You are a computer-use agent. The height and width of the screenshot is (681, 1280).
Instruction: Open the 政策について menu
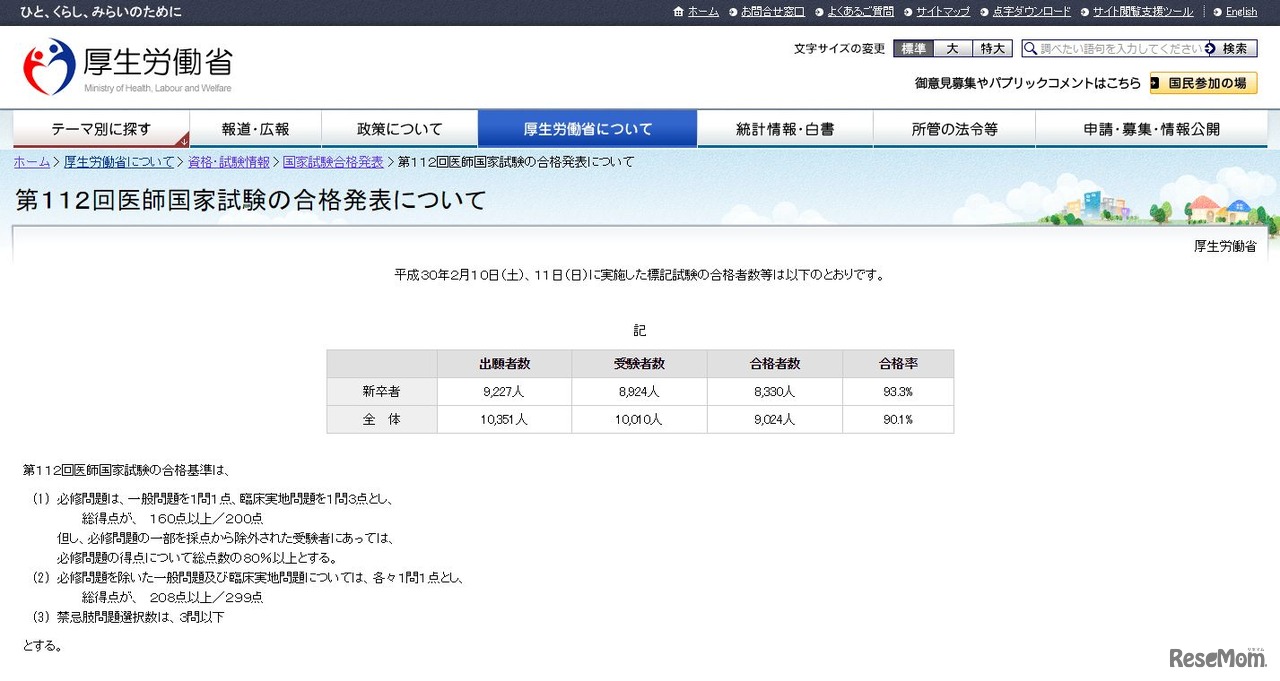(398, 128)
